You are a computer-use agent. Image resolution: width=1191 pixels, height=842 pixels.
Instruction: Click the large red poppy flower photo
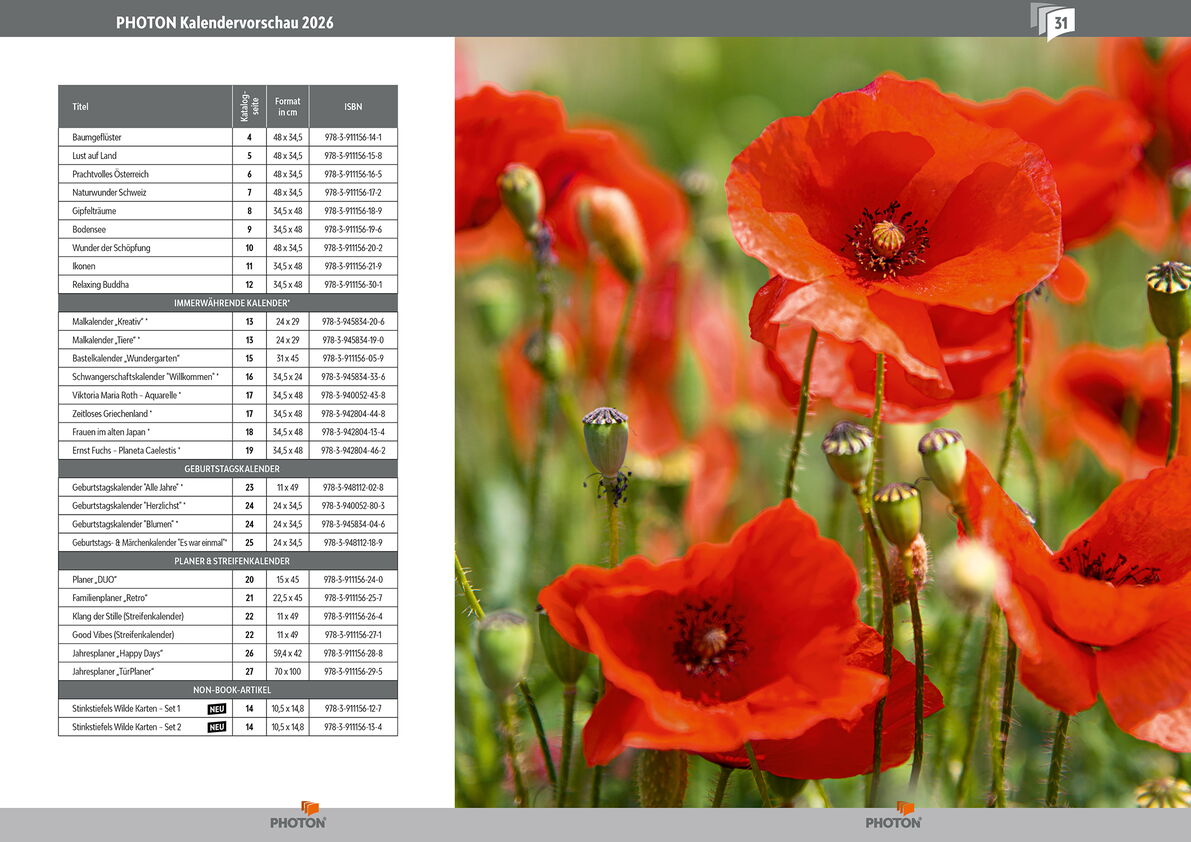coord(822,422)
